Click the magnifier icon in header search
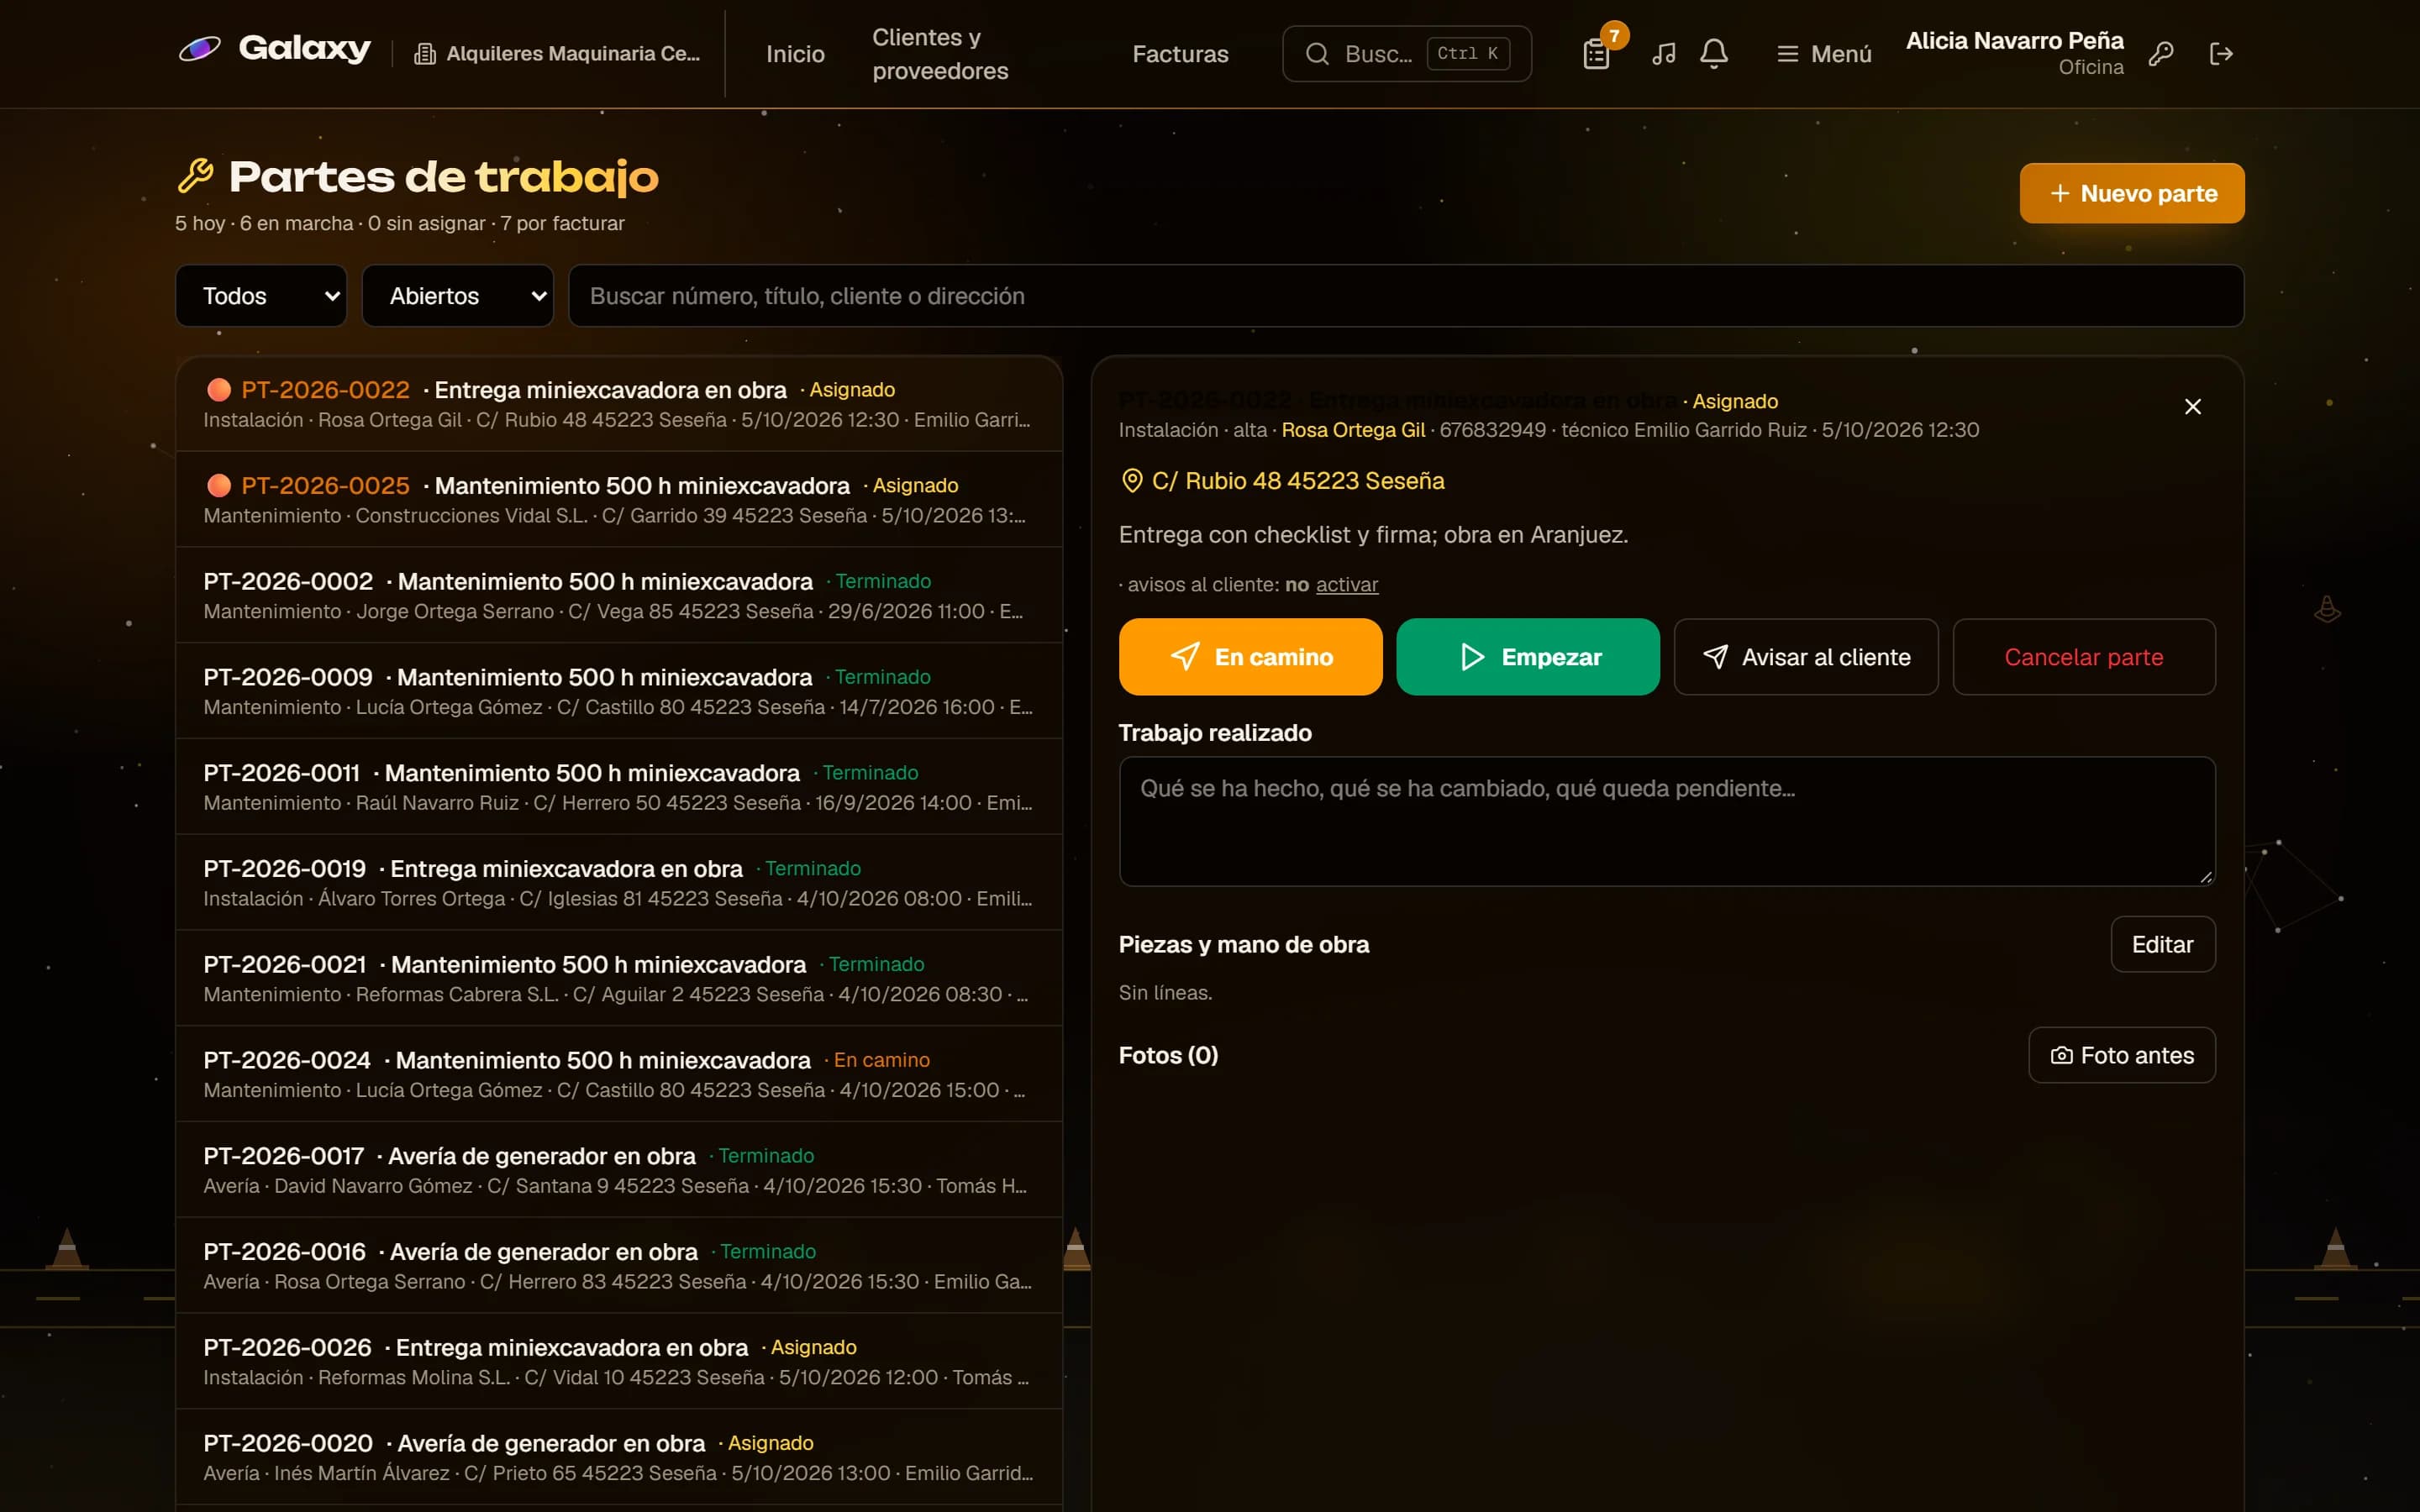2420x1512 pixels. pos(1317,54)
